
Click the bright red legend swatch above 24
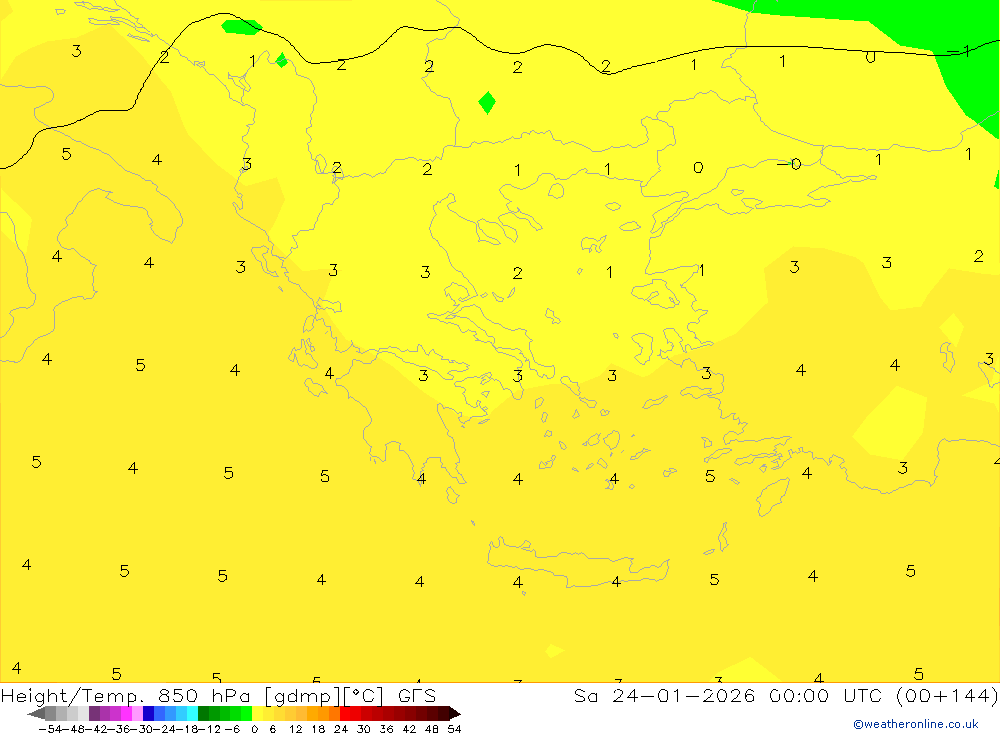[345, 713]
